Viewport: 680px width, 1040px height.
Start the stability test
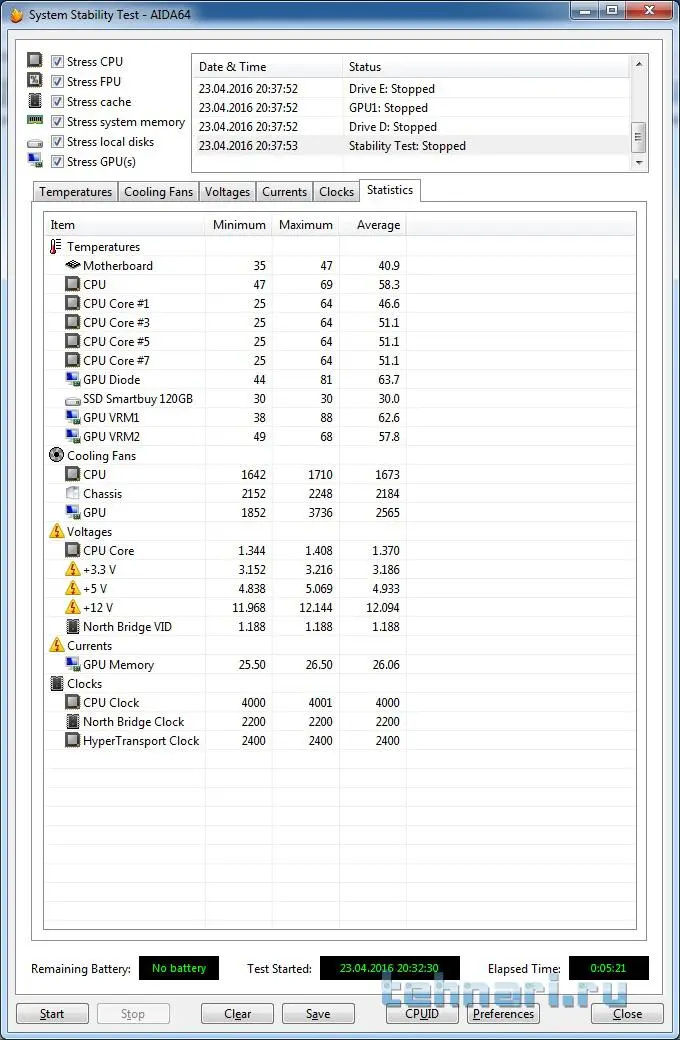pos(52,1014)
